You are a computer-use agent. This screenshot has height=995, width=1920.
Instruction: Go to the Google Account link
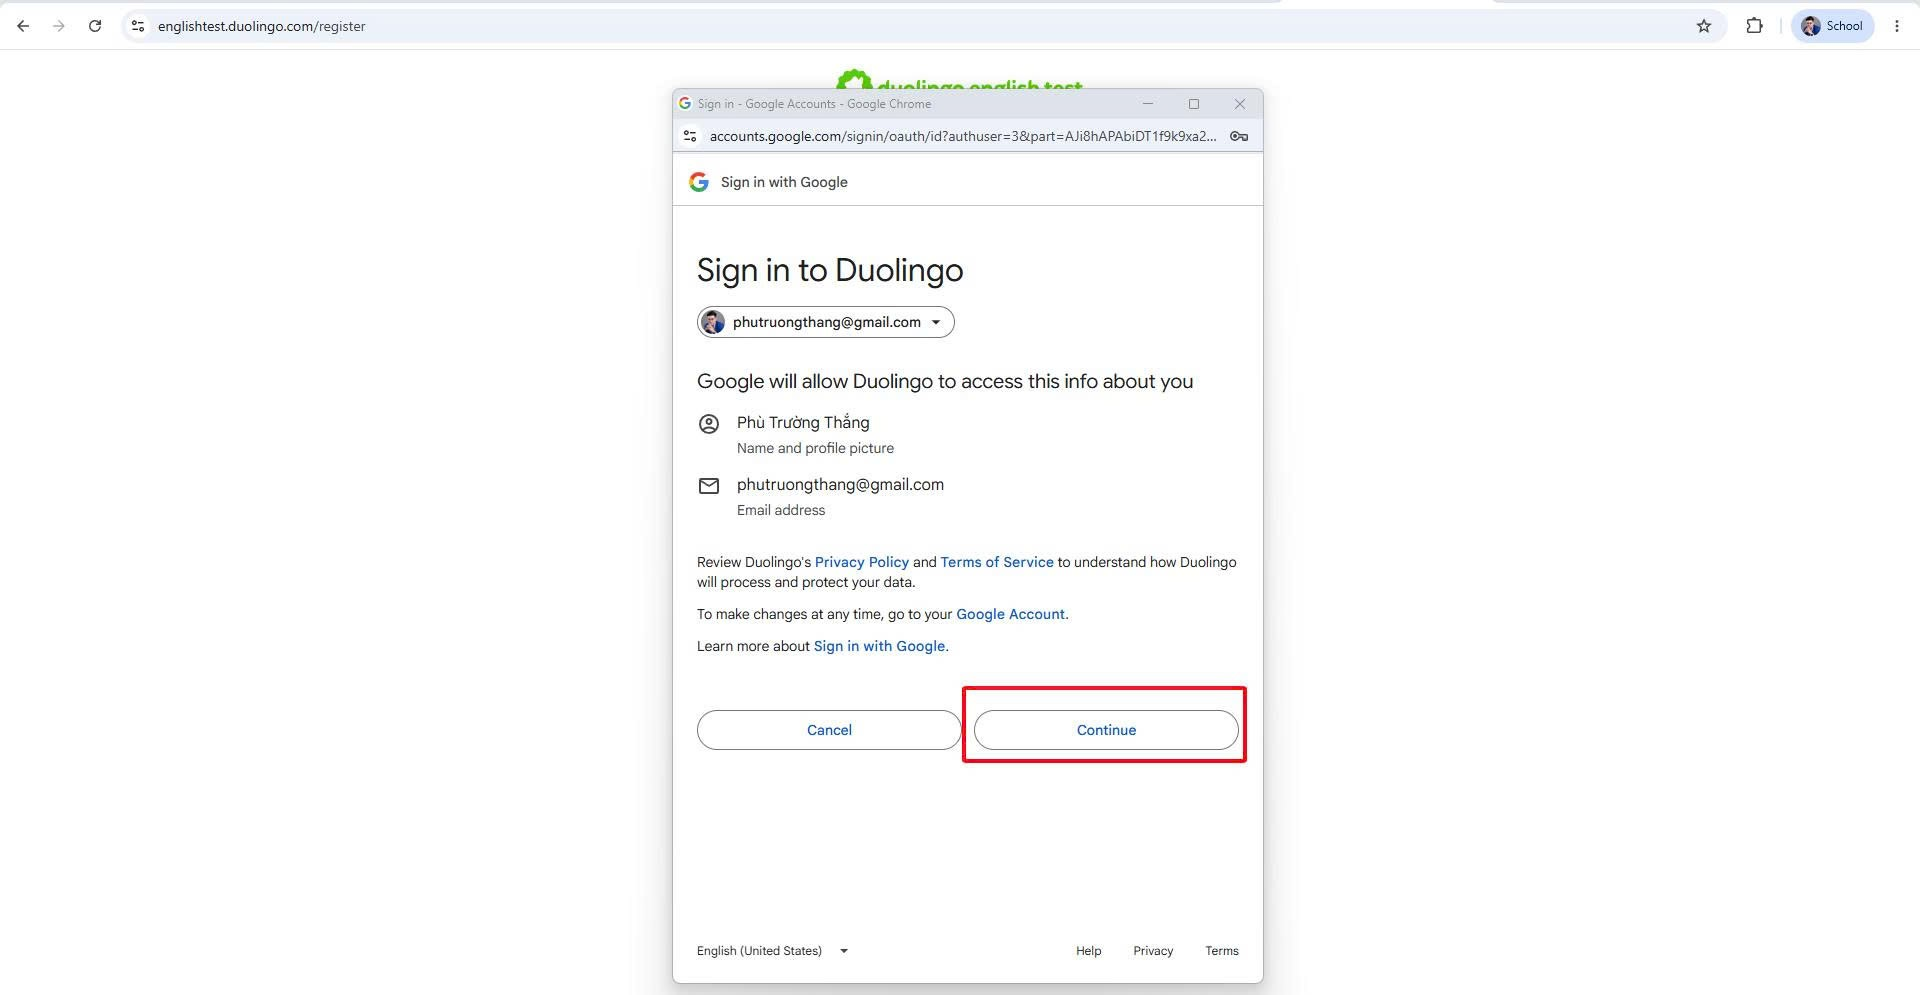pyautogui.click(x=1012, y=614)
